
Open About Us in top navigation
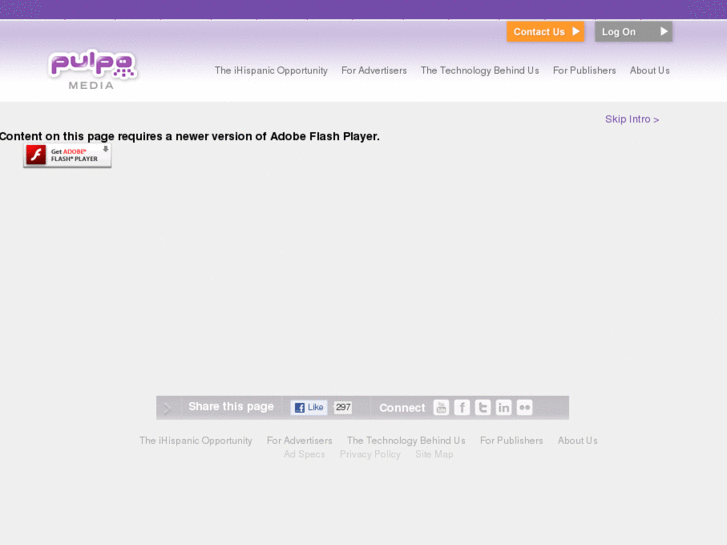(x=650, y=71)
